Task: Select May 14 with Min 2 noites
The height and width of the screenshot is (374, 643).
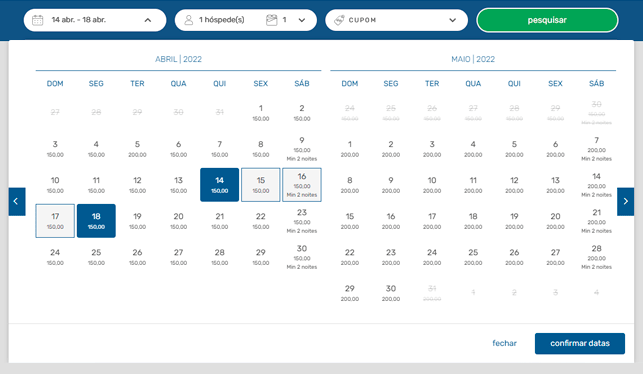Action: (x=596, y=185)
